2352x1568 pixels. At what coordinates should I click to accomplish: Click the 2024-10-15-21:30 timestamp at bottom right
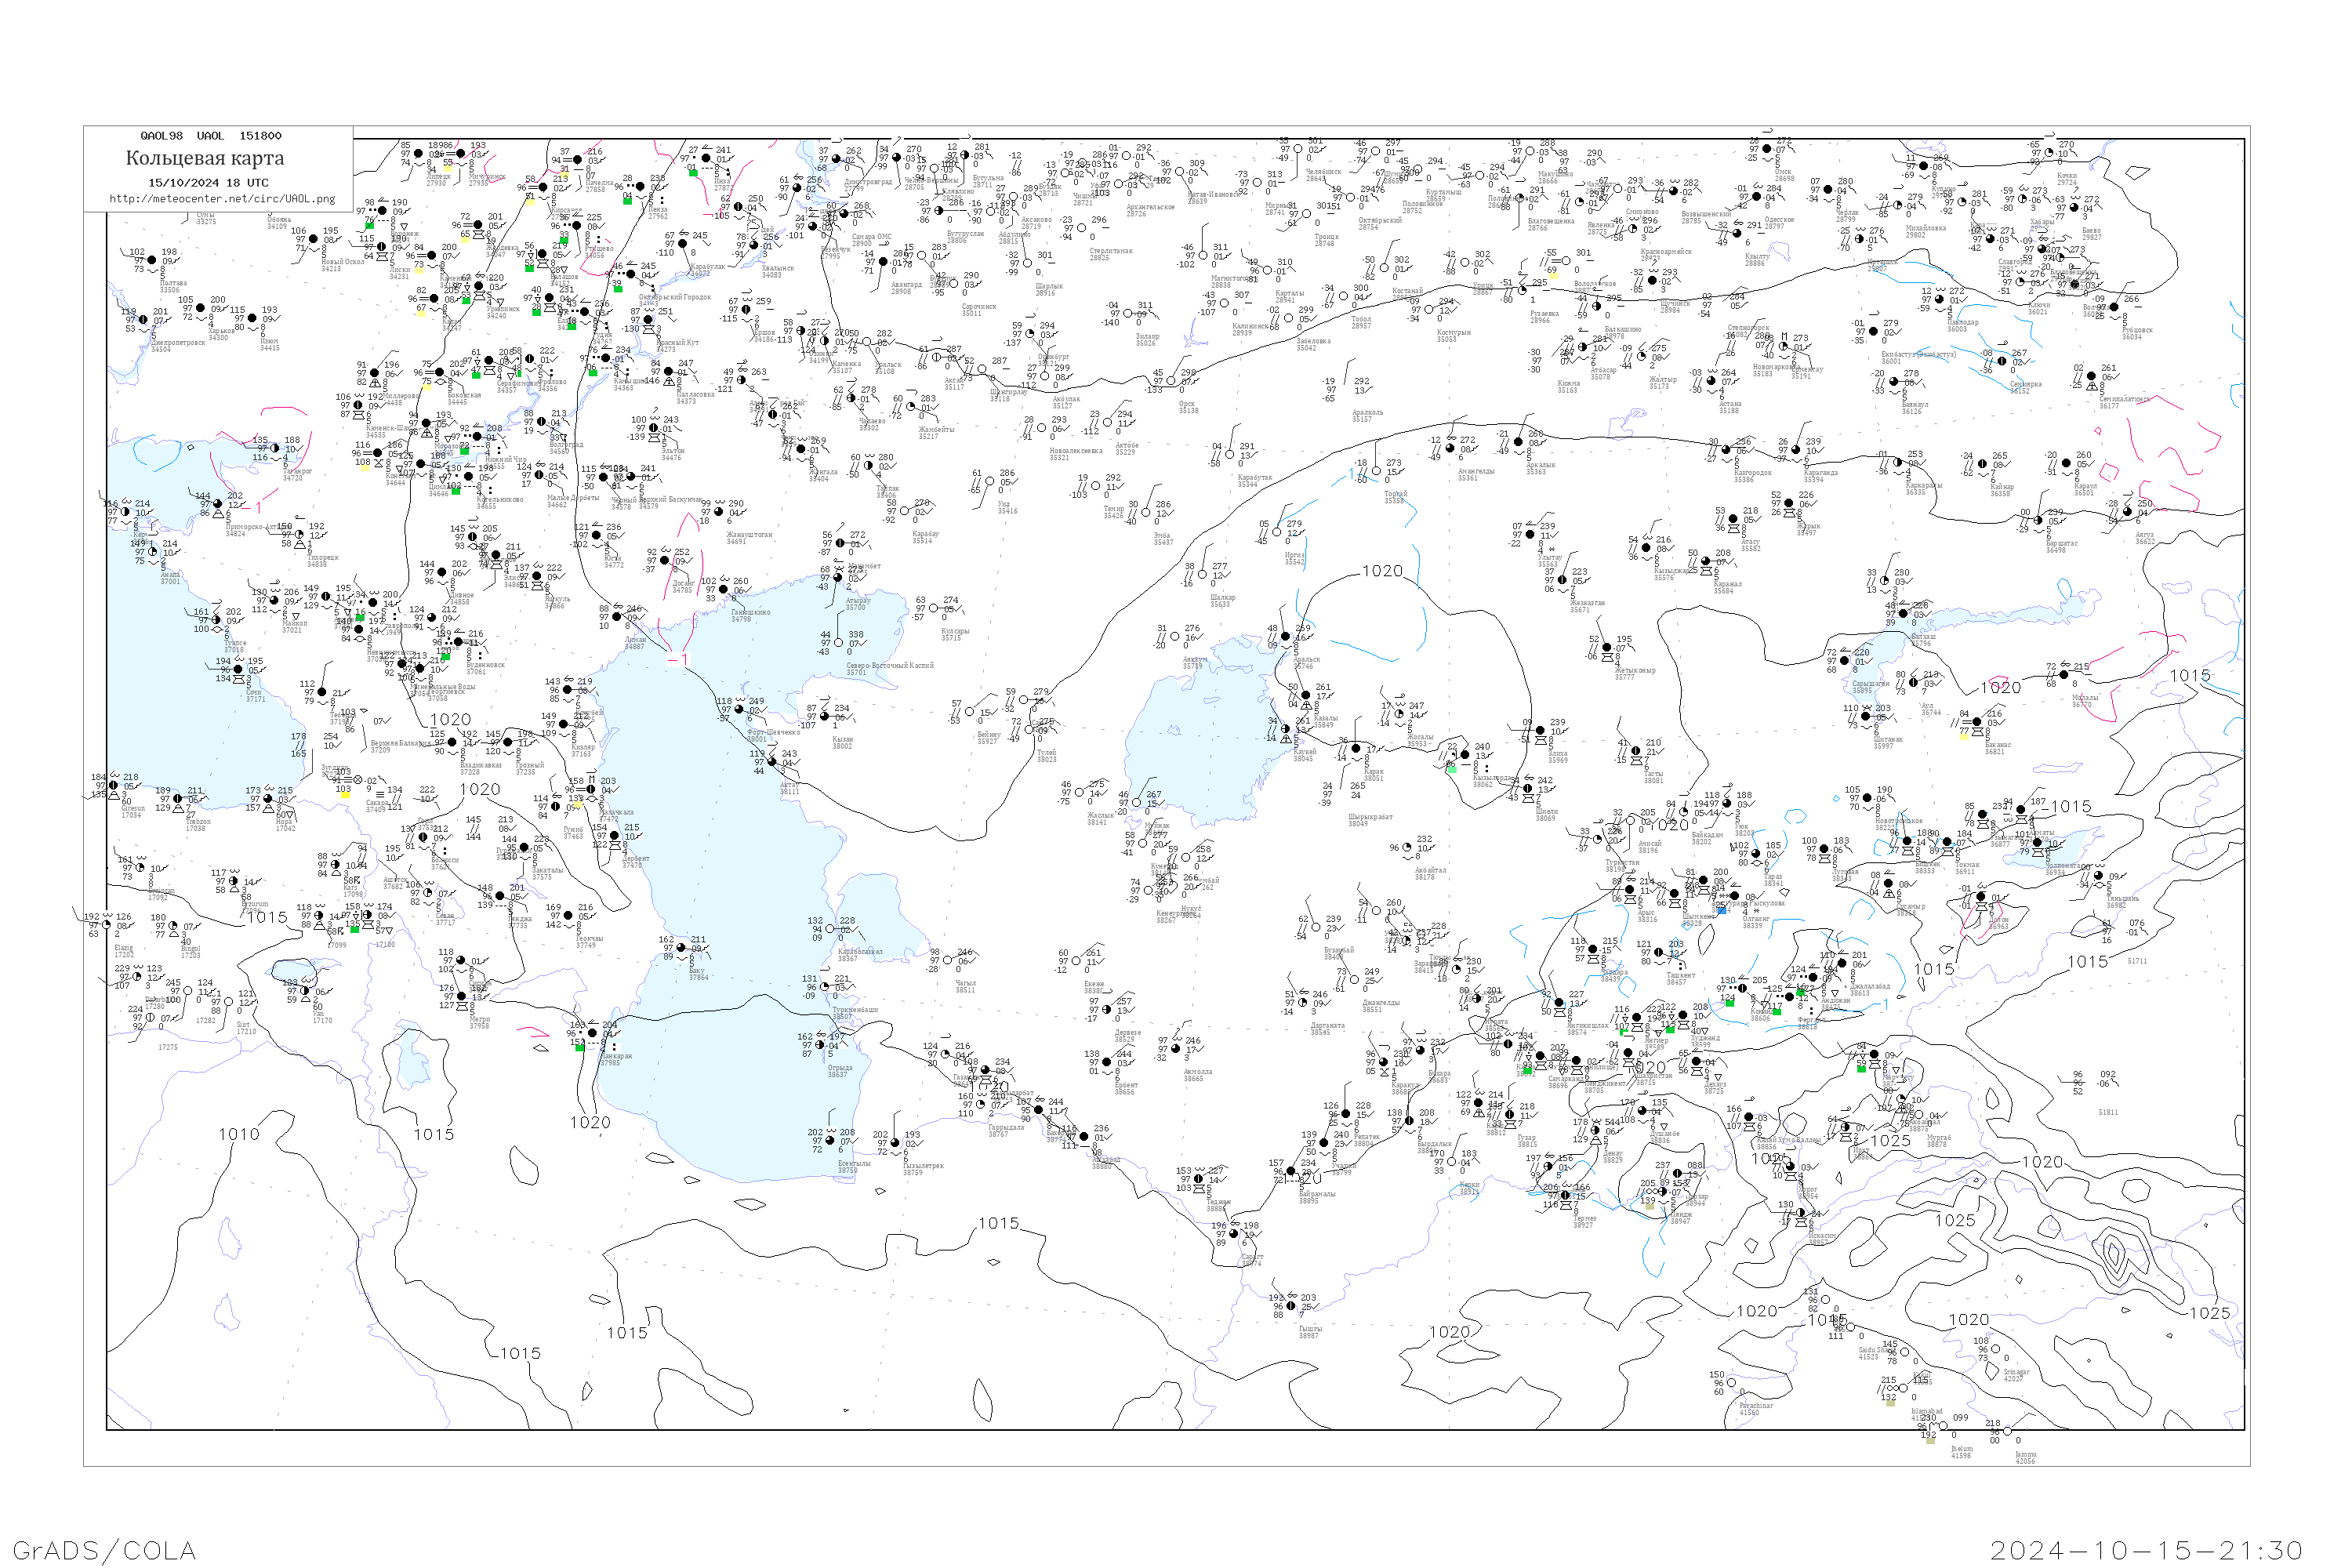click(x=2146, y=1550)
